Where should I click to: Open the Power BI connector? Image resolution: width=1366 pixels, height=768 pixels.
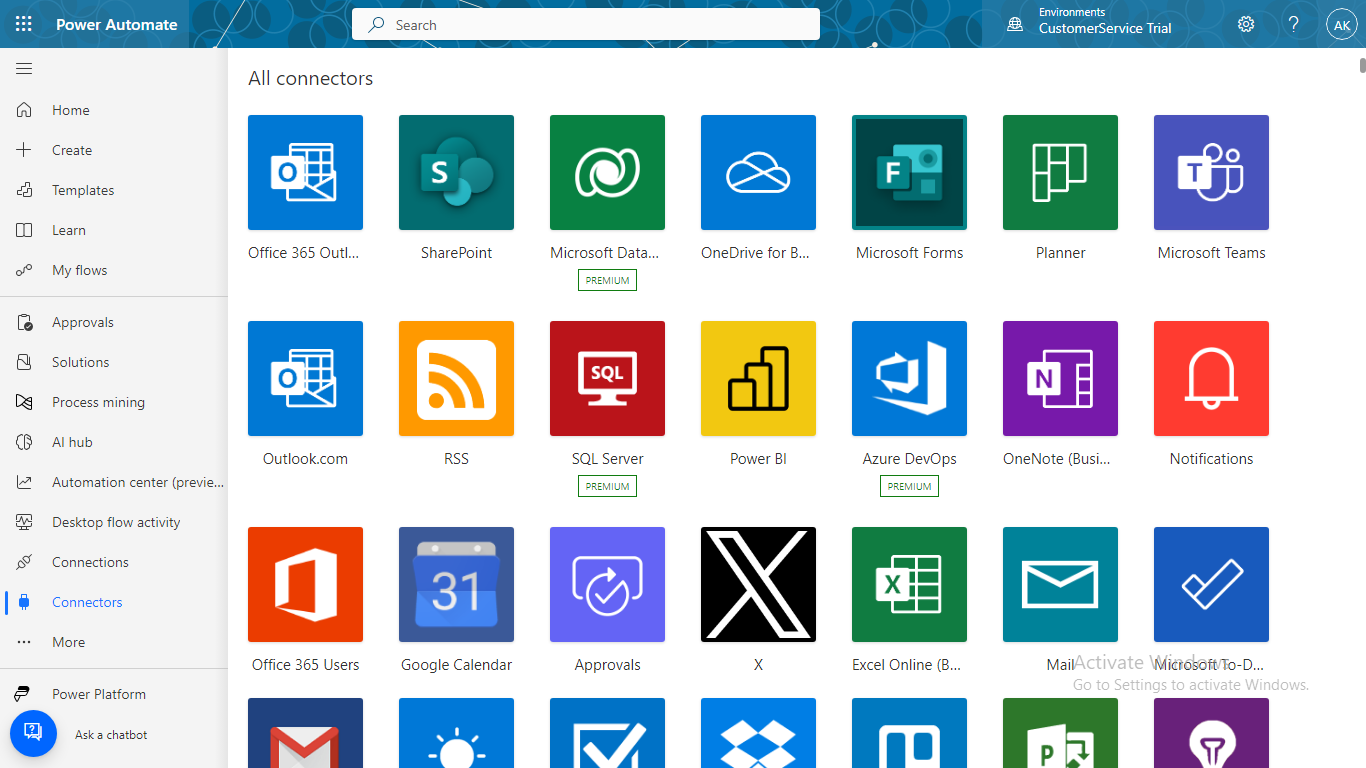(758, 379)
